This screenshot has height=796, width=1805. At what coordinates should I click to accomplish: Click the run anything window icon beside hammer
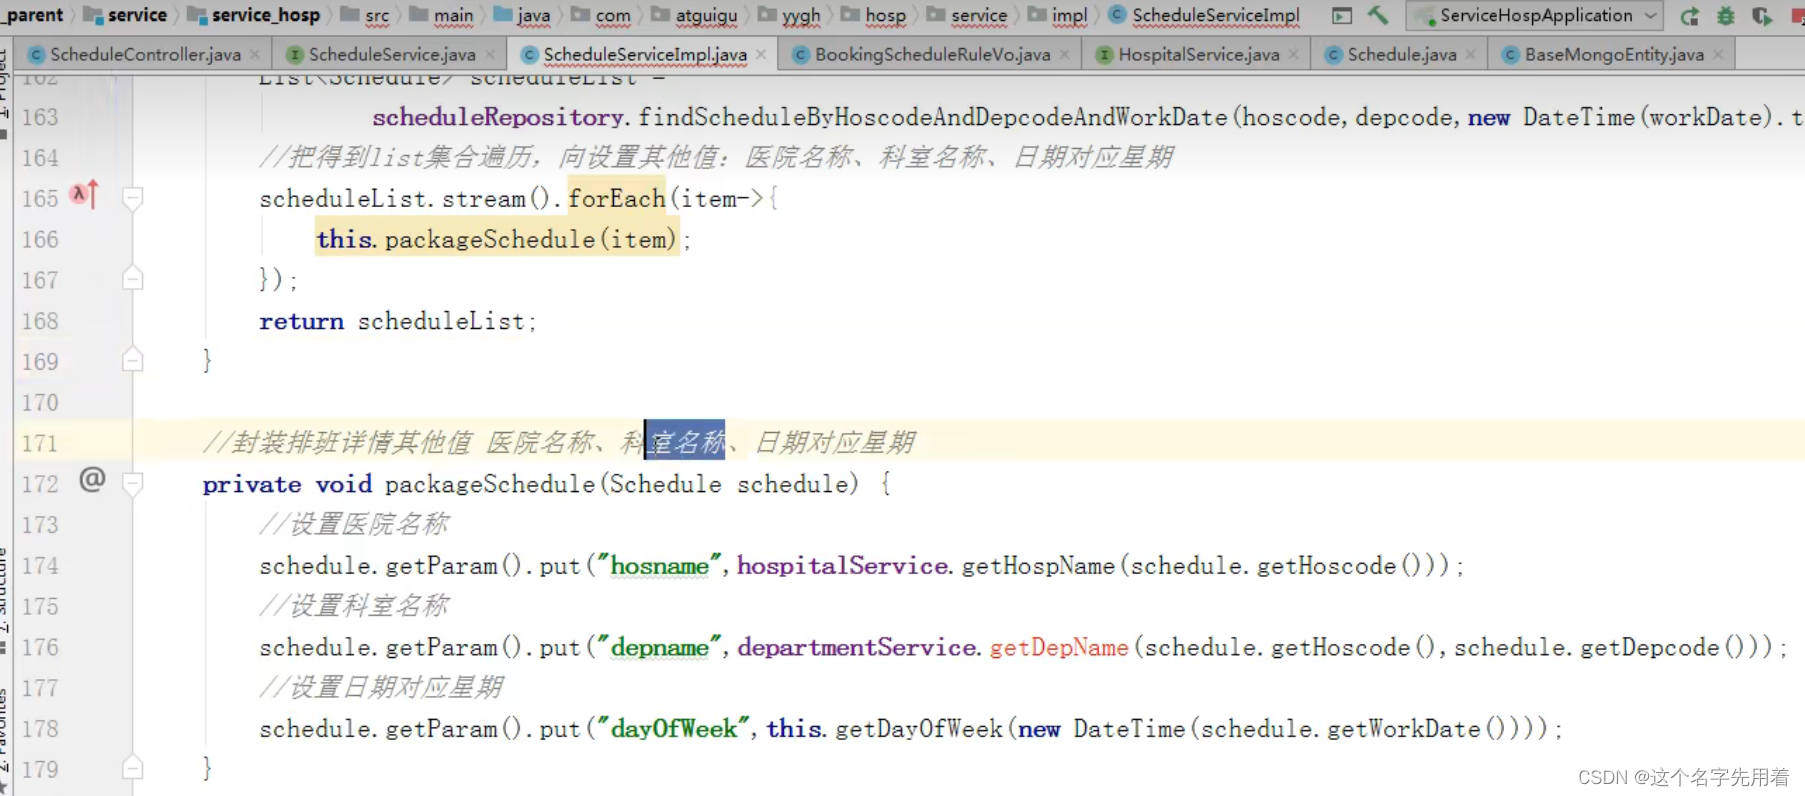click(1342, 16)
